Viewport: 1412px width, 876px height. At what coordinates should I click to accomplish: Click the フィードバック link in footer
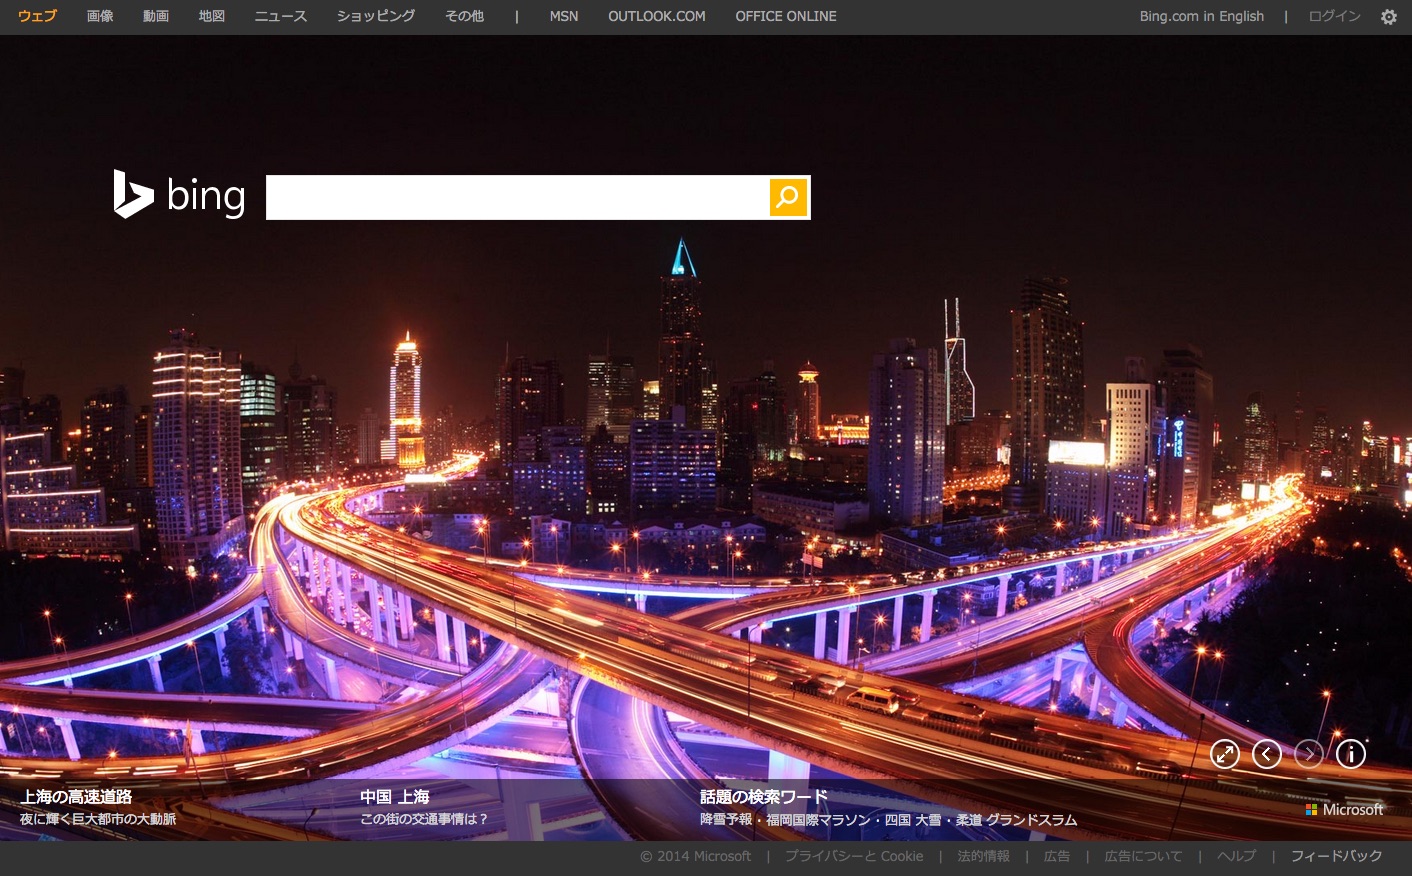click(1336, 856)
